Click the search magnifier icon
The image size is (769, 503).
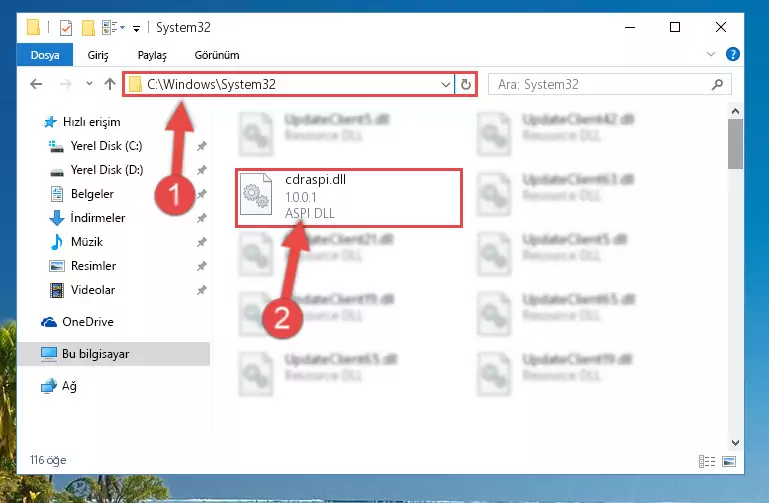click(x=718, y=84)
